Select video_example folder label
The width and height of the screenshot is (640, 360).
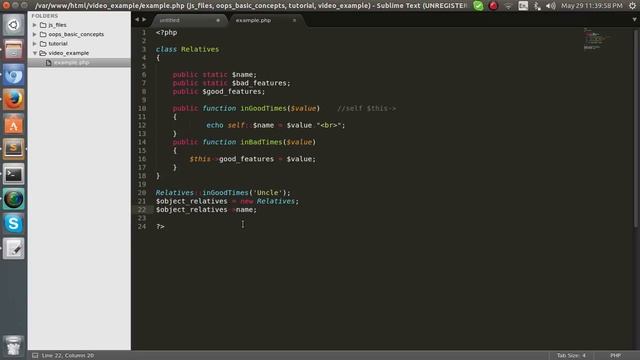click(69, 53)
